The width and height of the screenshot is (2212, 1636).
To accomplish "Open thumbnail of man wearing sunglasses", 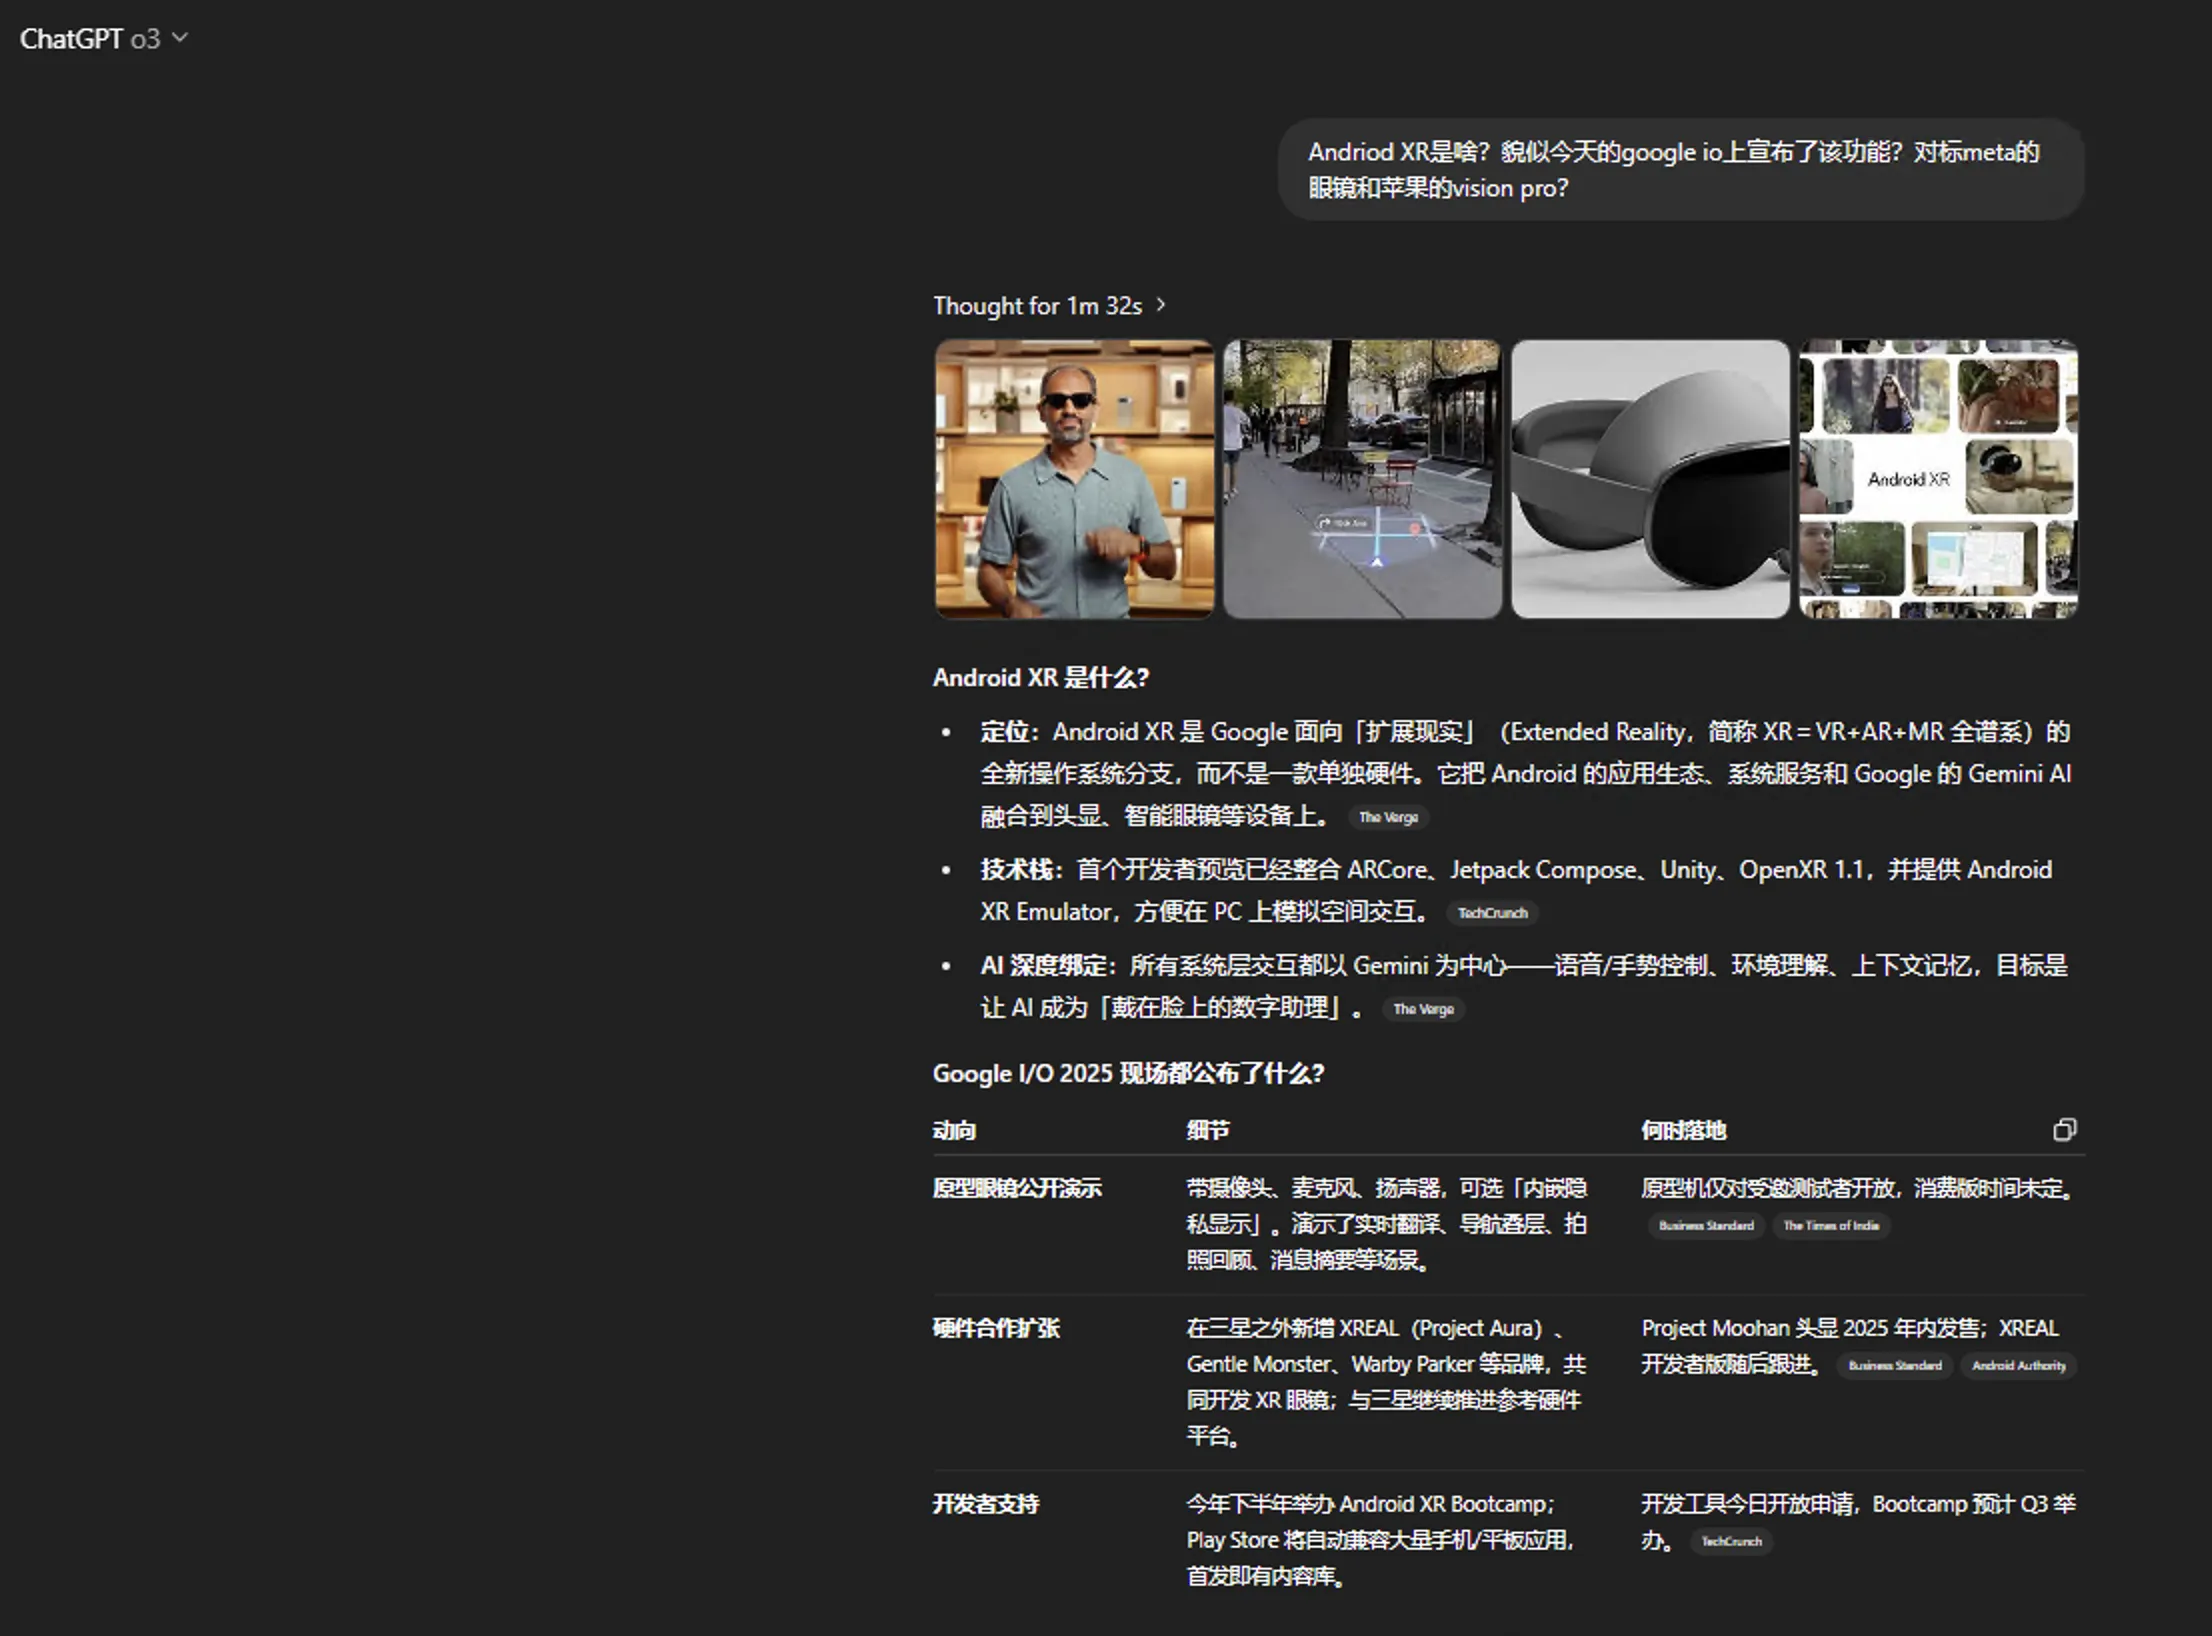I will [x=1075, y=479].
